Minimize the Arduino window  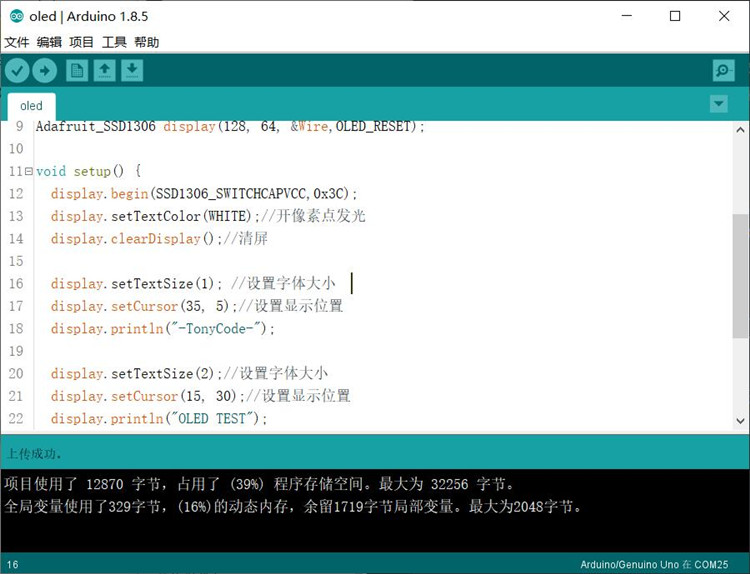[x=627, y=16]
